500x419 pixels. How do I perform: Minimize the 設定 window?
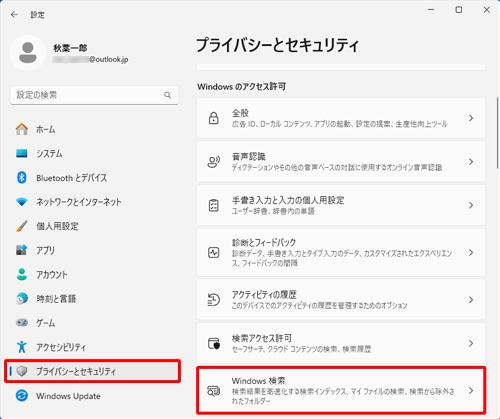click(x=431, y=10)
